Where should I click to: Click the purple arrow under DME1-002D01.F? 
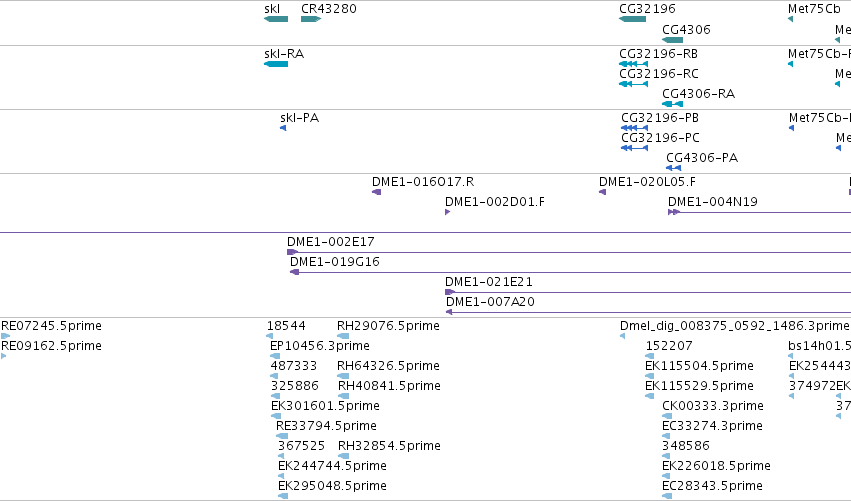click(447, 212)
